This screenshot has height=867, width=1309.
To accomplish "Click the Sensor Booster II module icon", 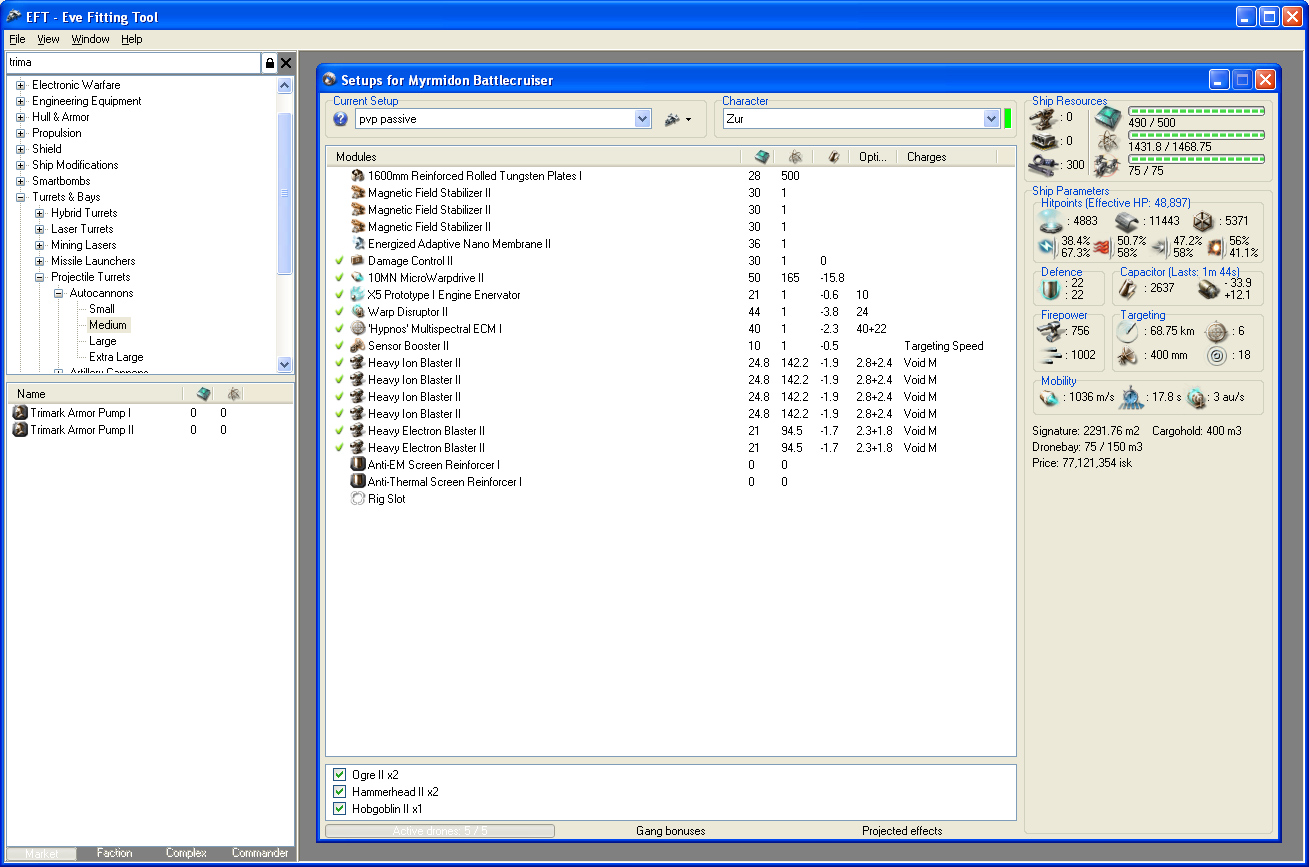I will coord(358,346).
